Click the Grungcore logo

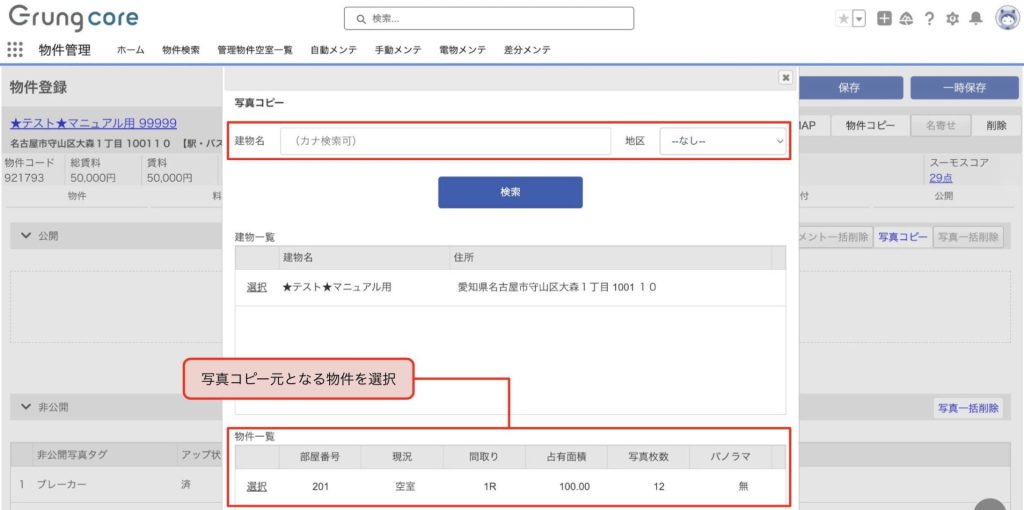click(74, 19)
